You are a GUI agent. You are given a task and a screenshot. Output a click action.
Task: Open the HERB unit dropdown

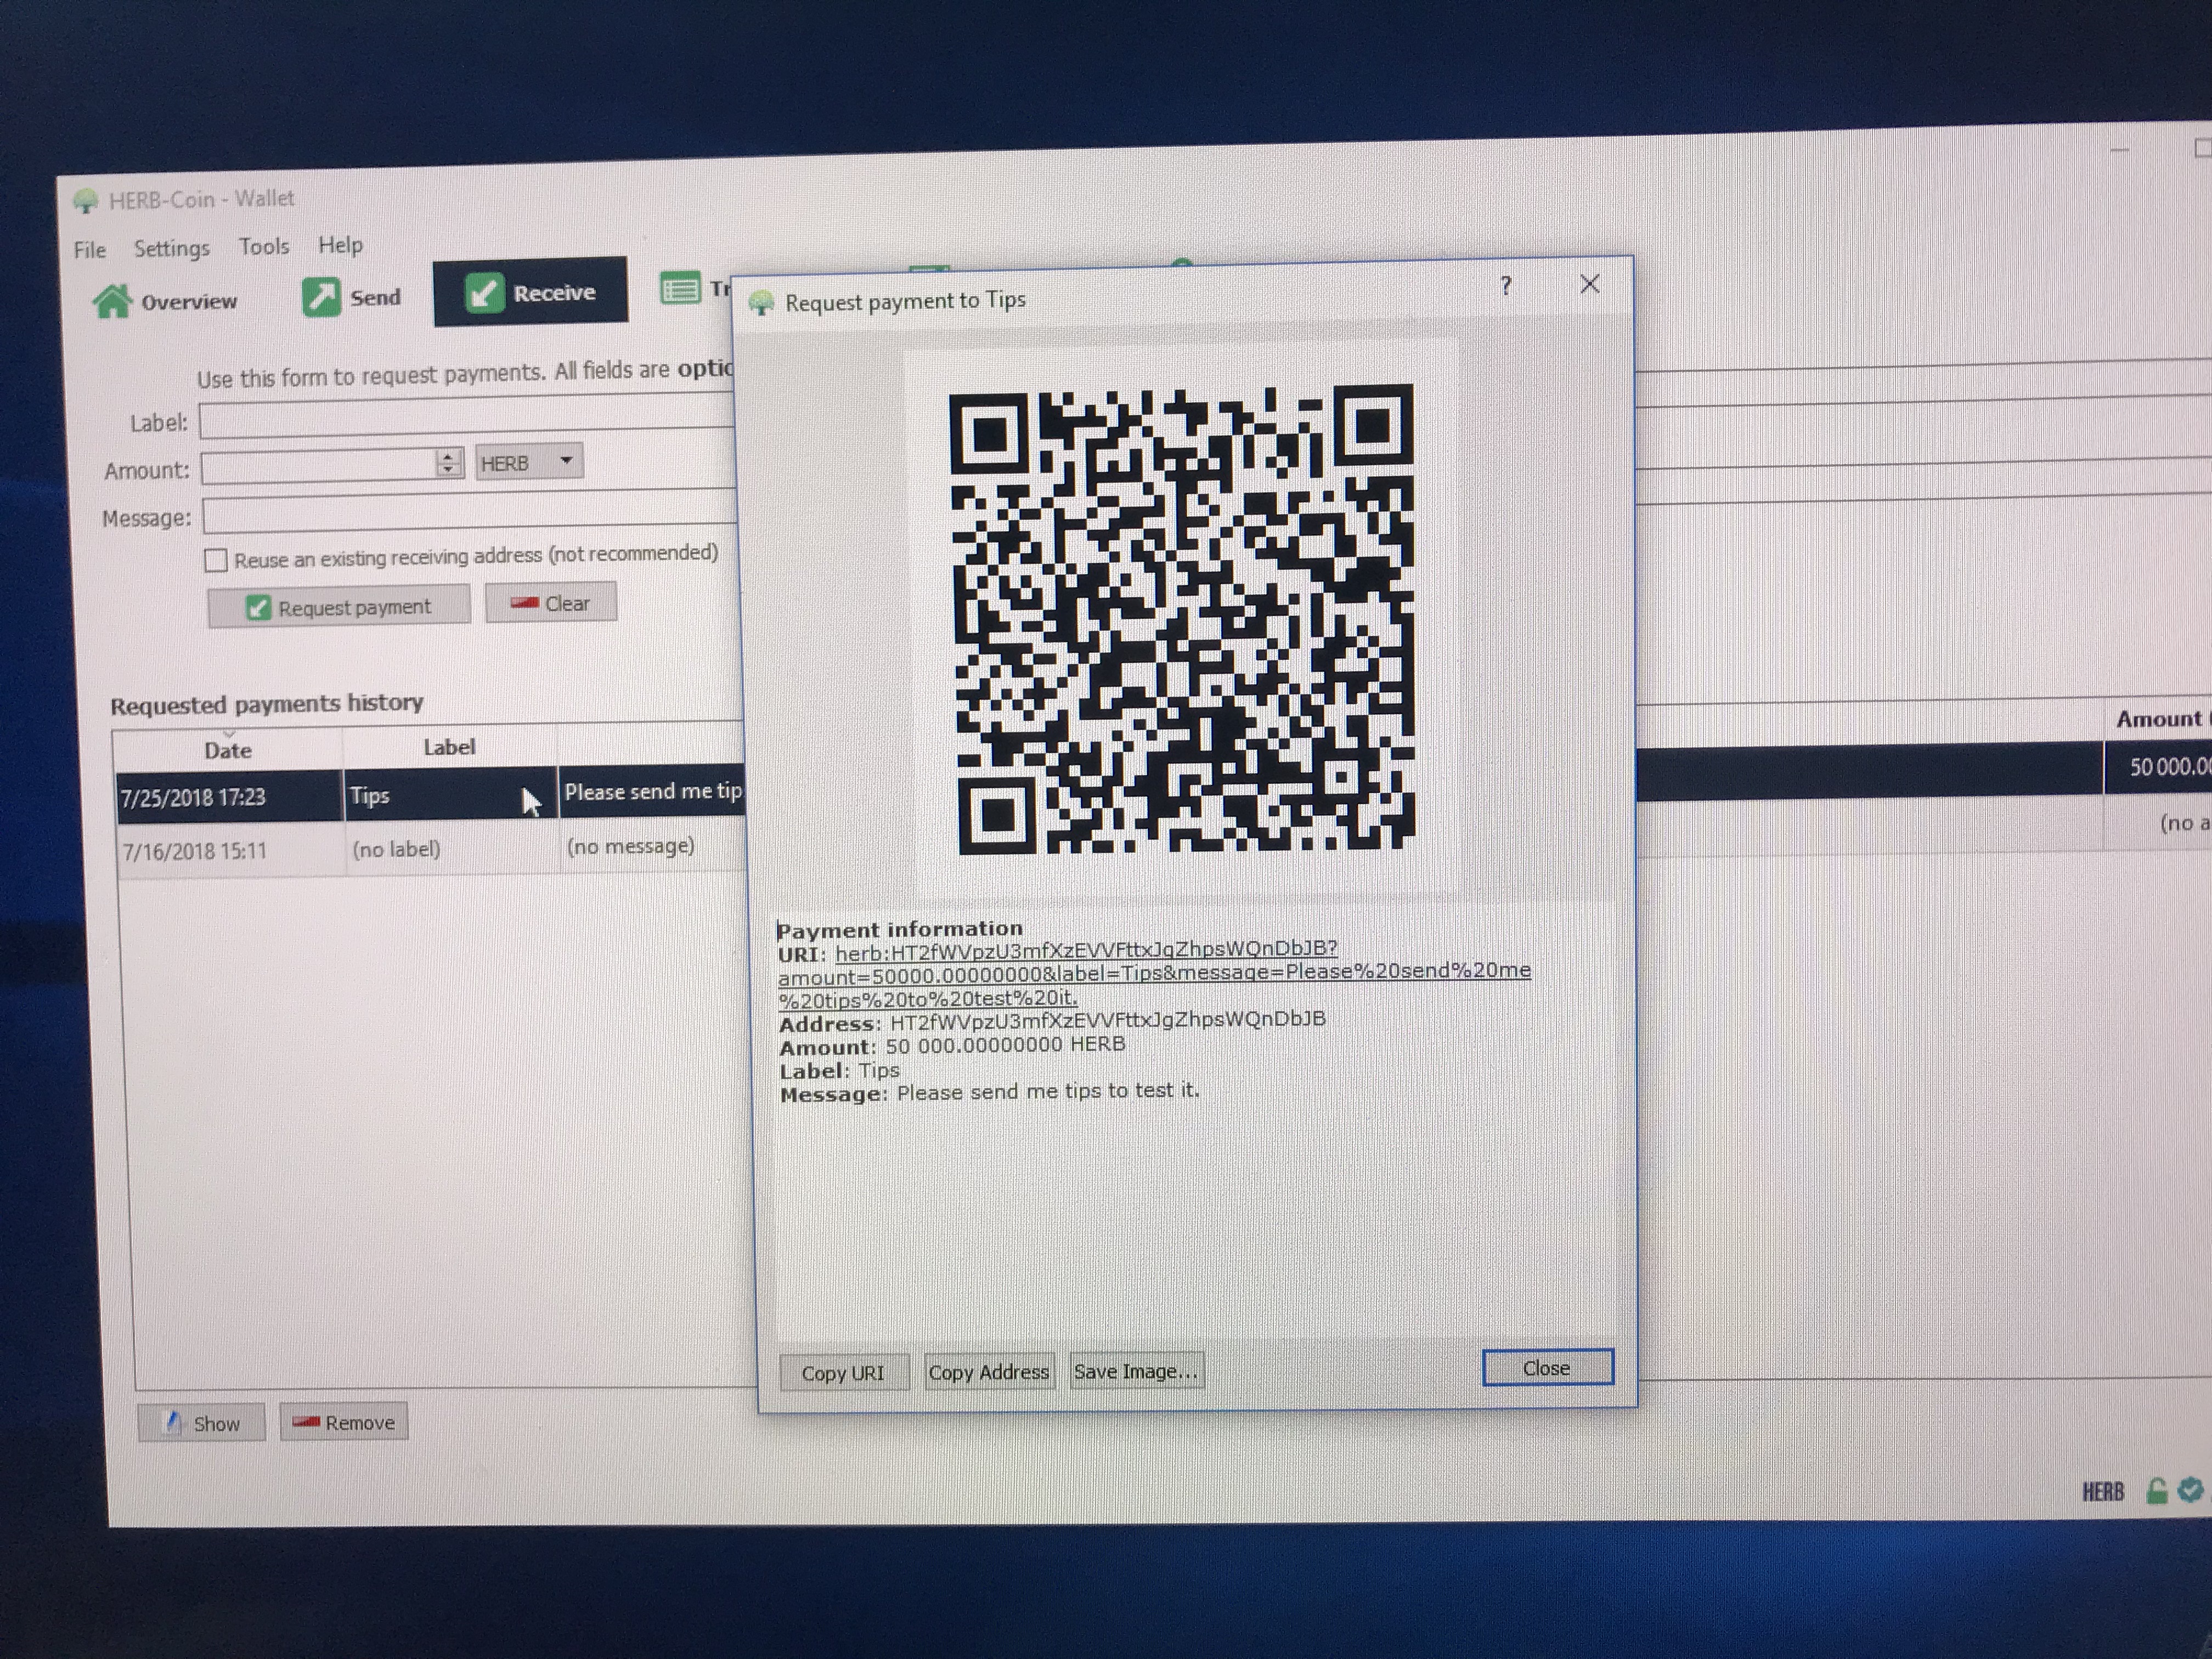(528, 462)
